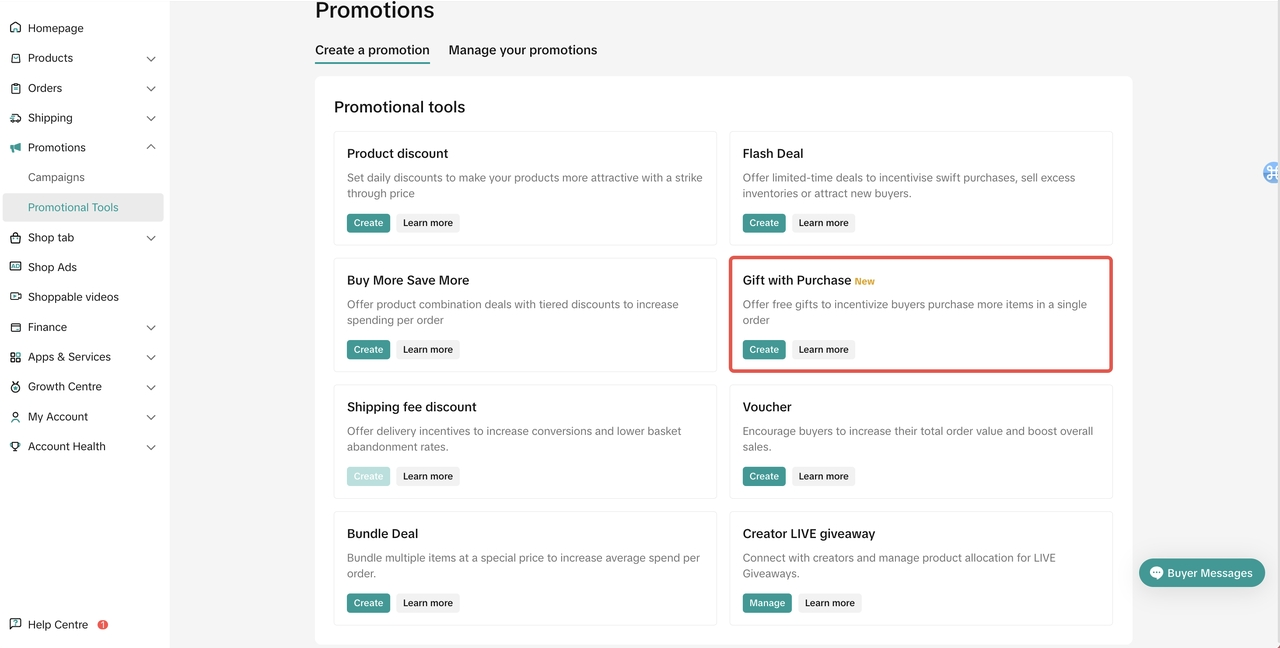Create a Bundle Deal promotion
Viewport: 1280px width, 648px height.
pyautogui.click(x=368, y=603)
